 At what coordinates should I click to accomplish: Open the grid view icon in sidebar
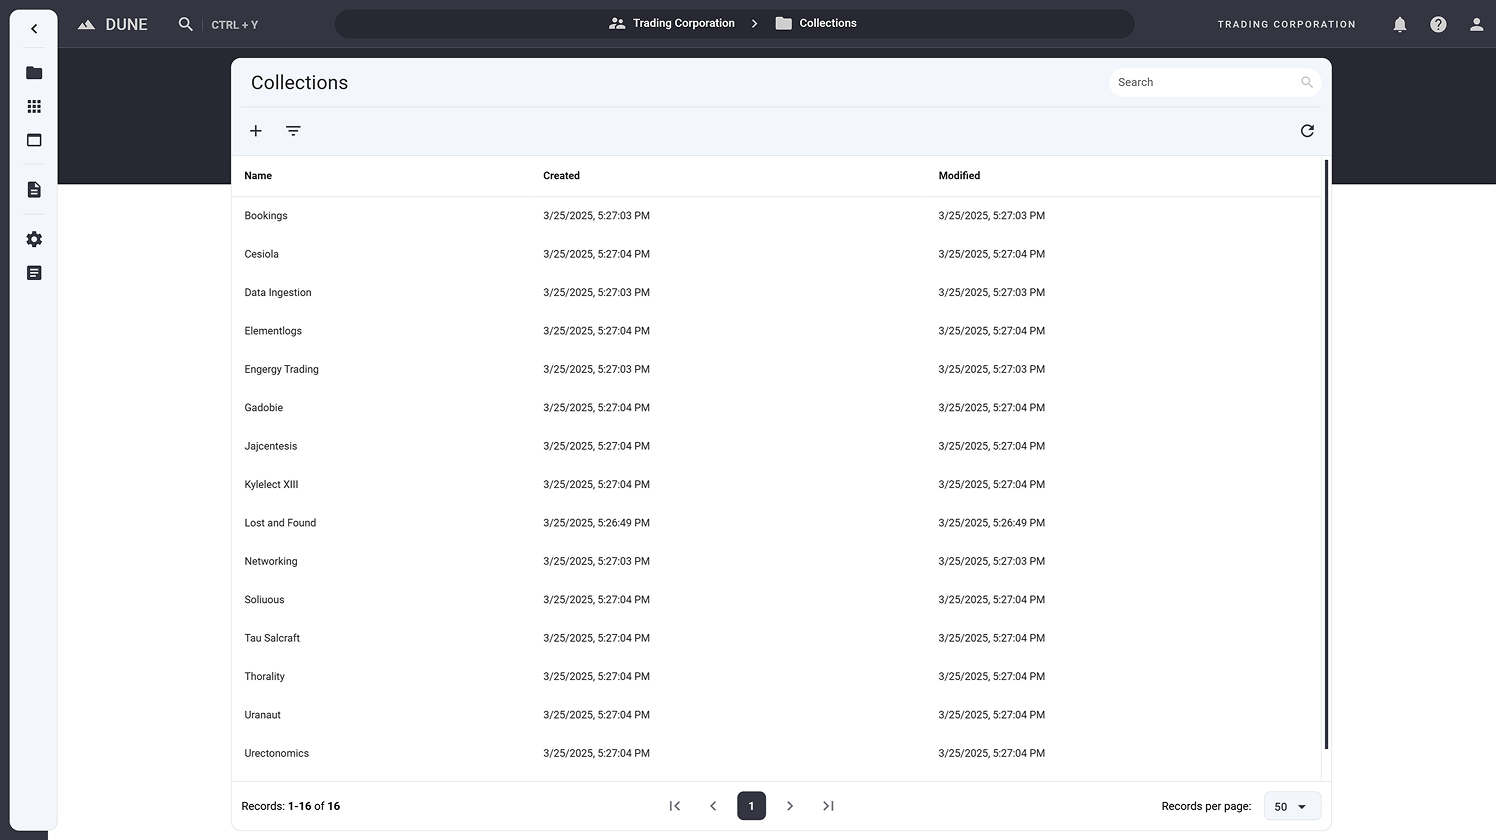click(33, 106)
